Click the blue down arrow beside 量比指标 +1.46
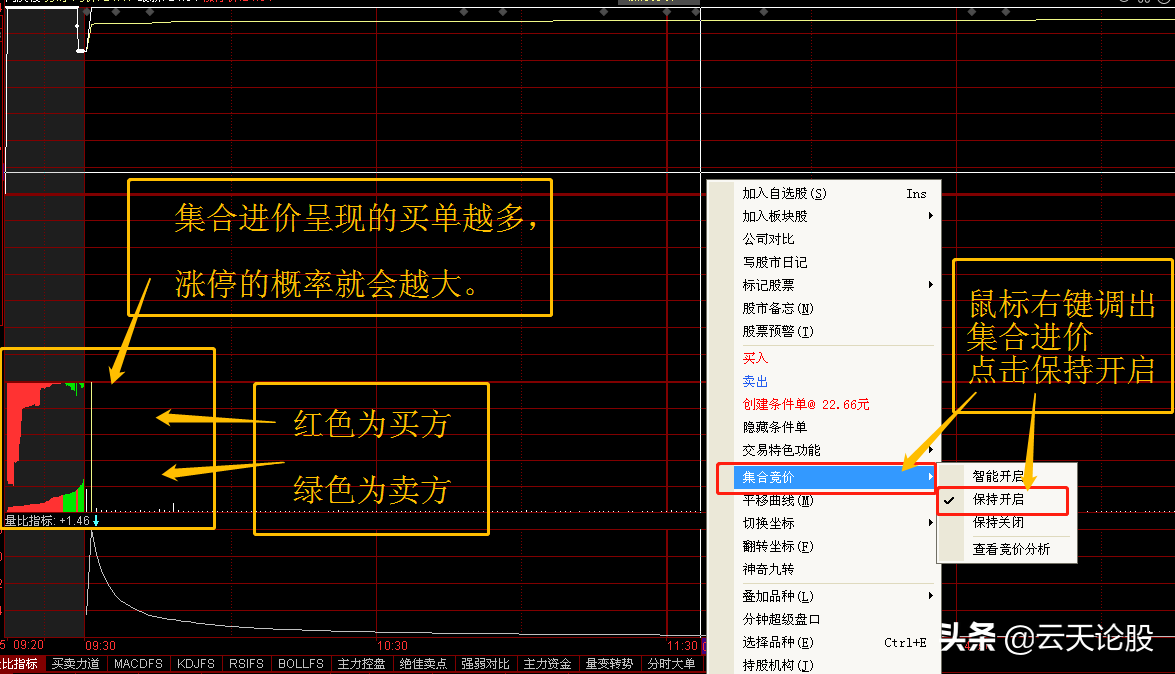1175x674 pixels. (x=96, y=520)
